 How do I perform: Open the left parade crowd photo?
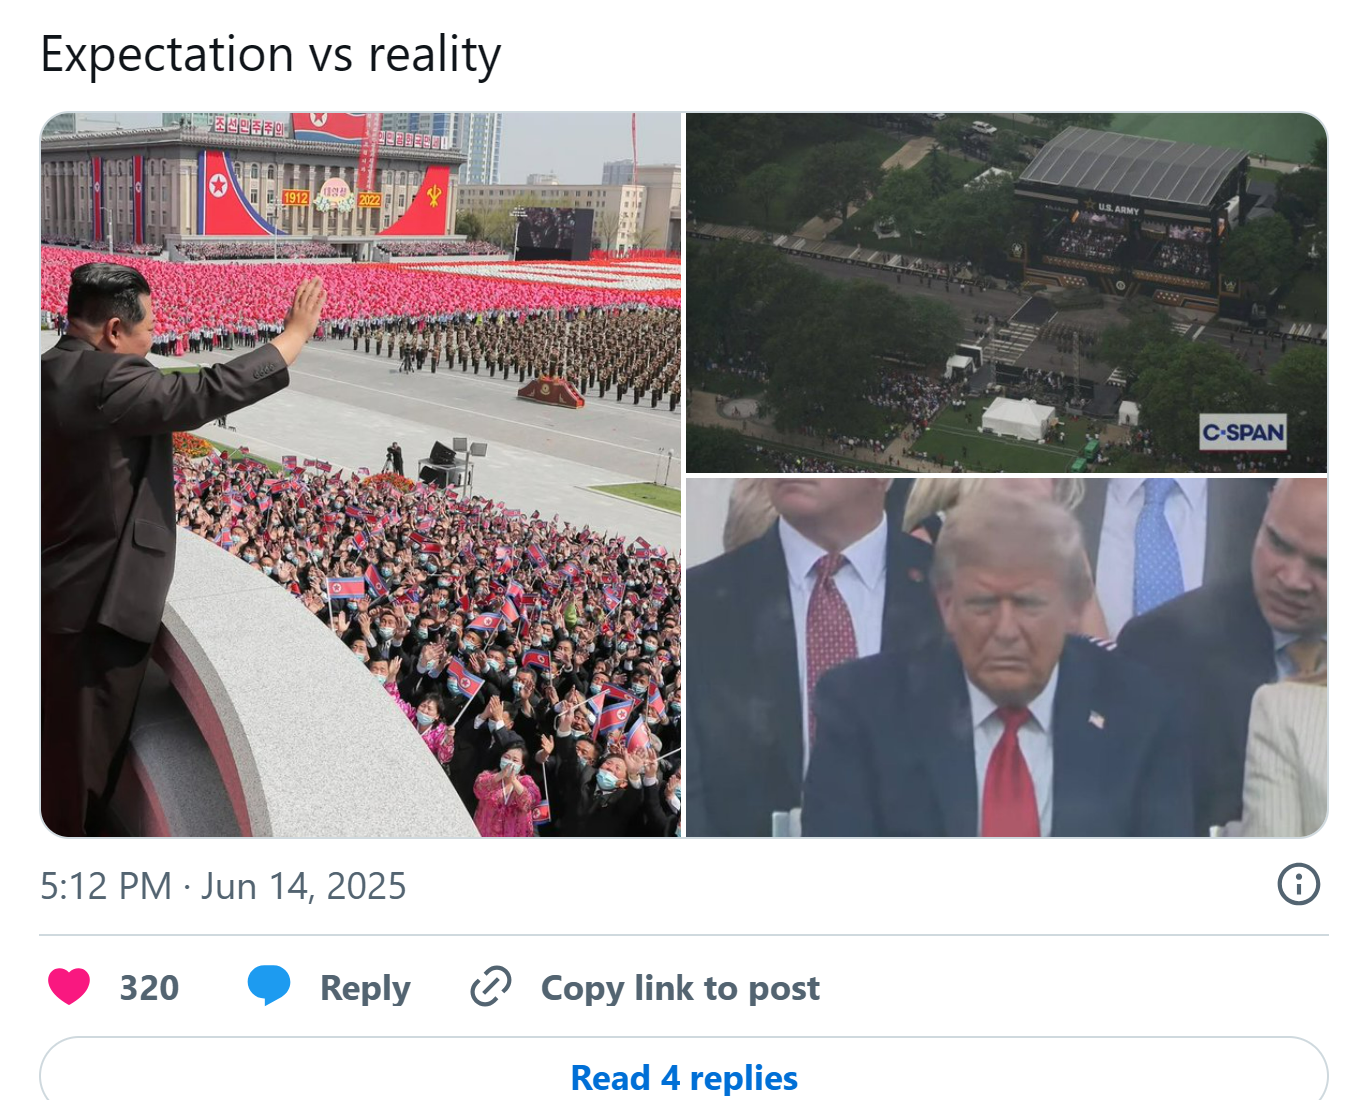361,475
